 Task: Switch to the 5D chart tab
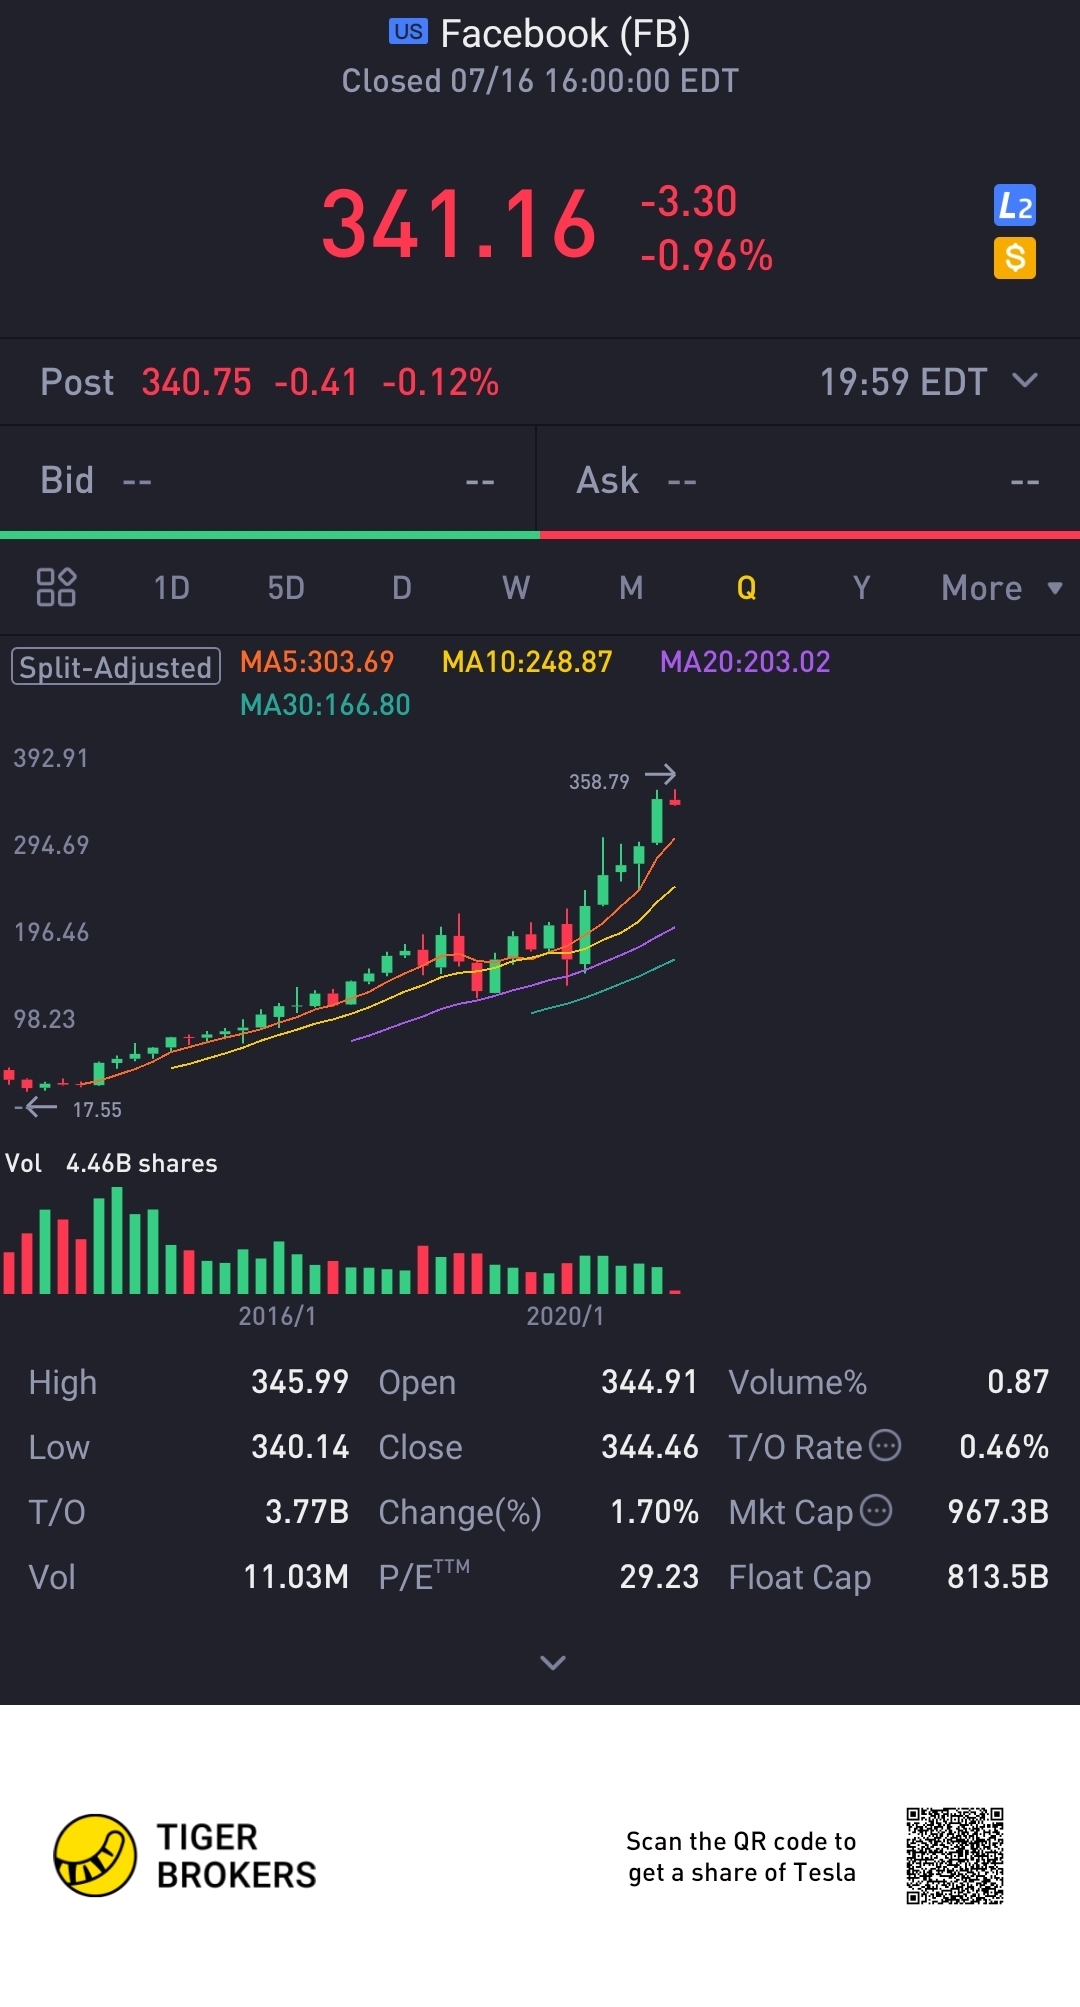[286, 588]
